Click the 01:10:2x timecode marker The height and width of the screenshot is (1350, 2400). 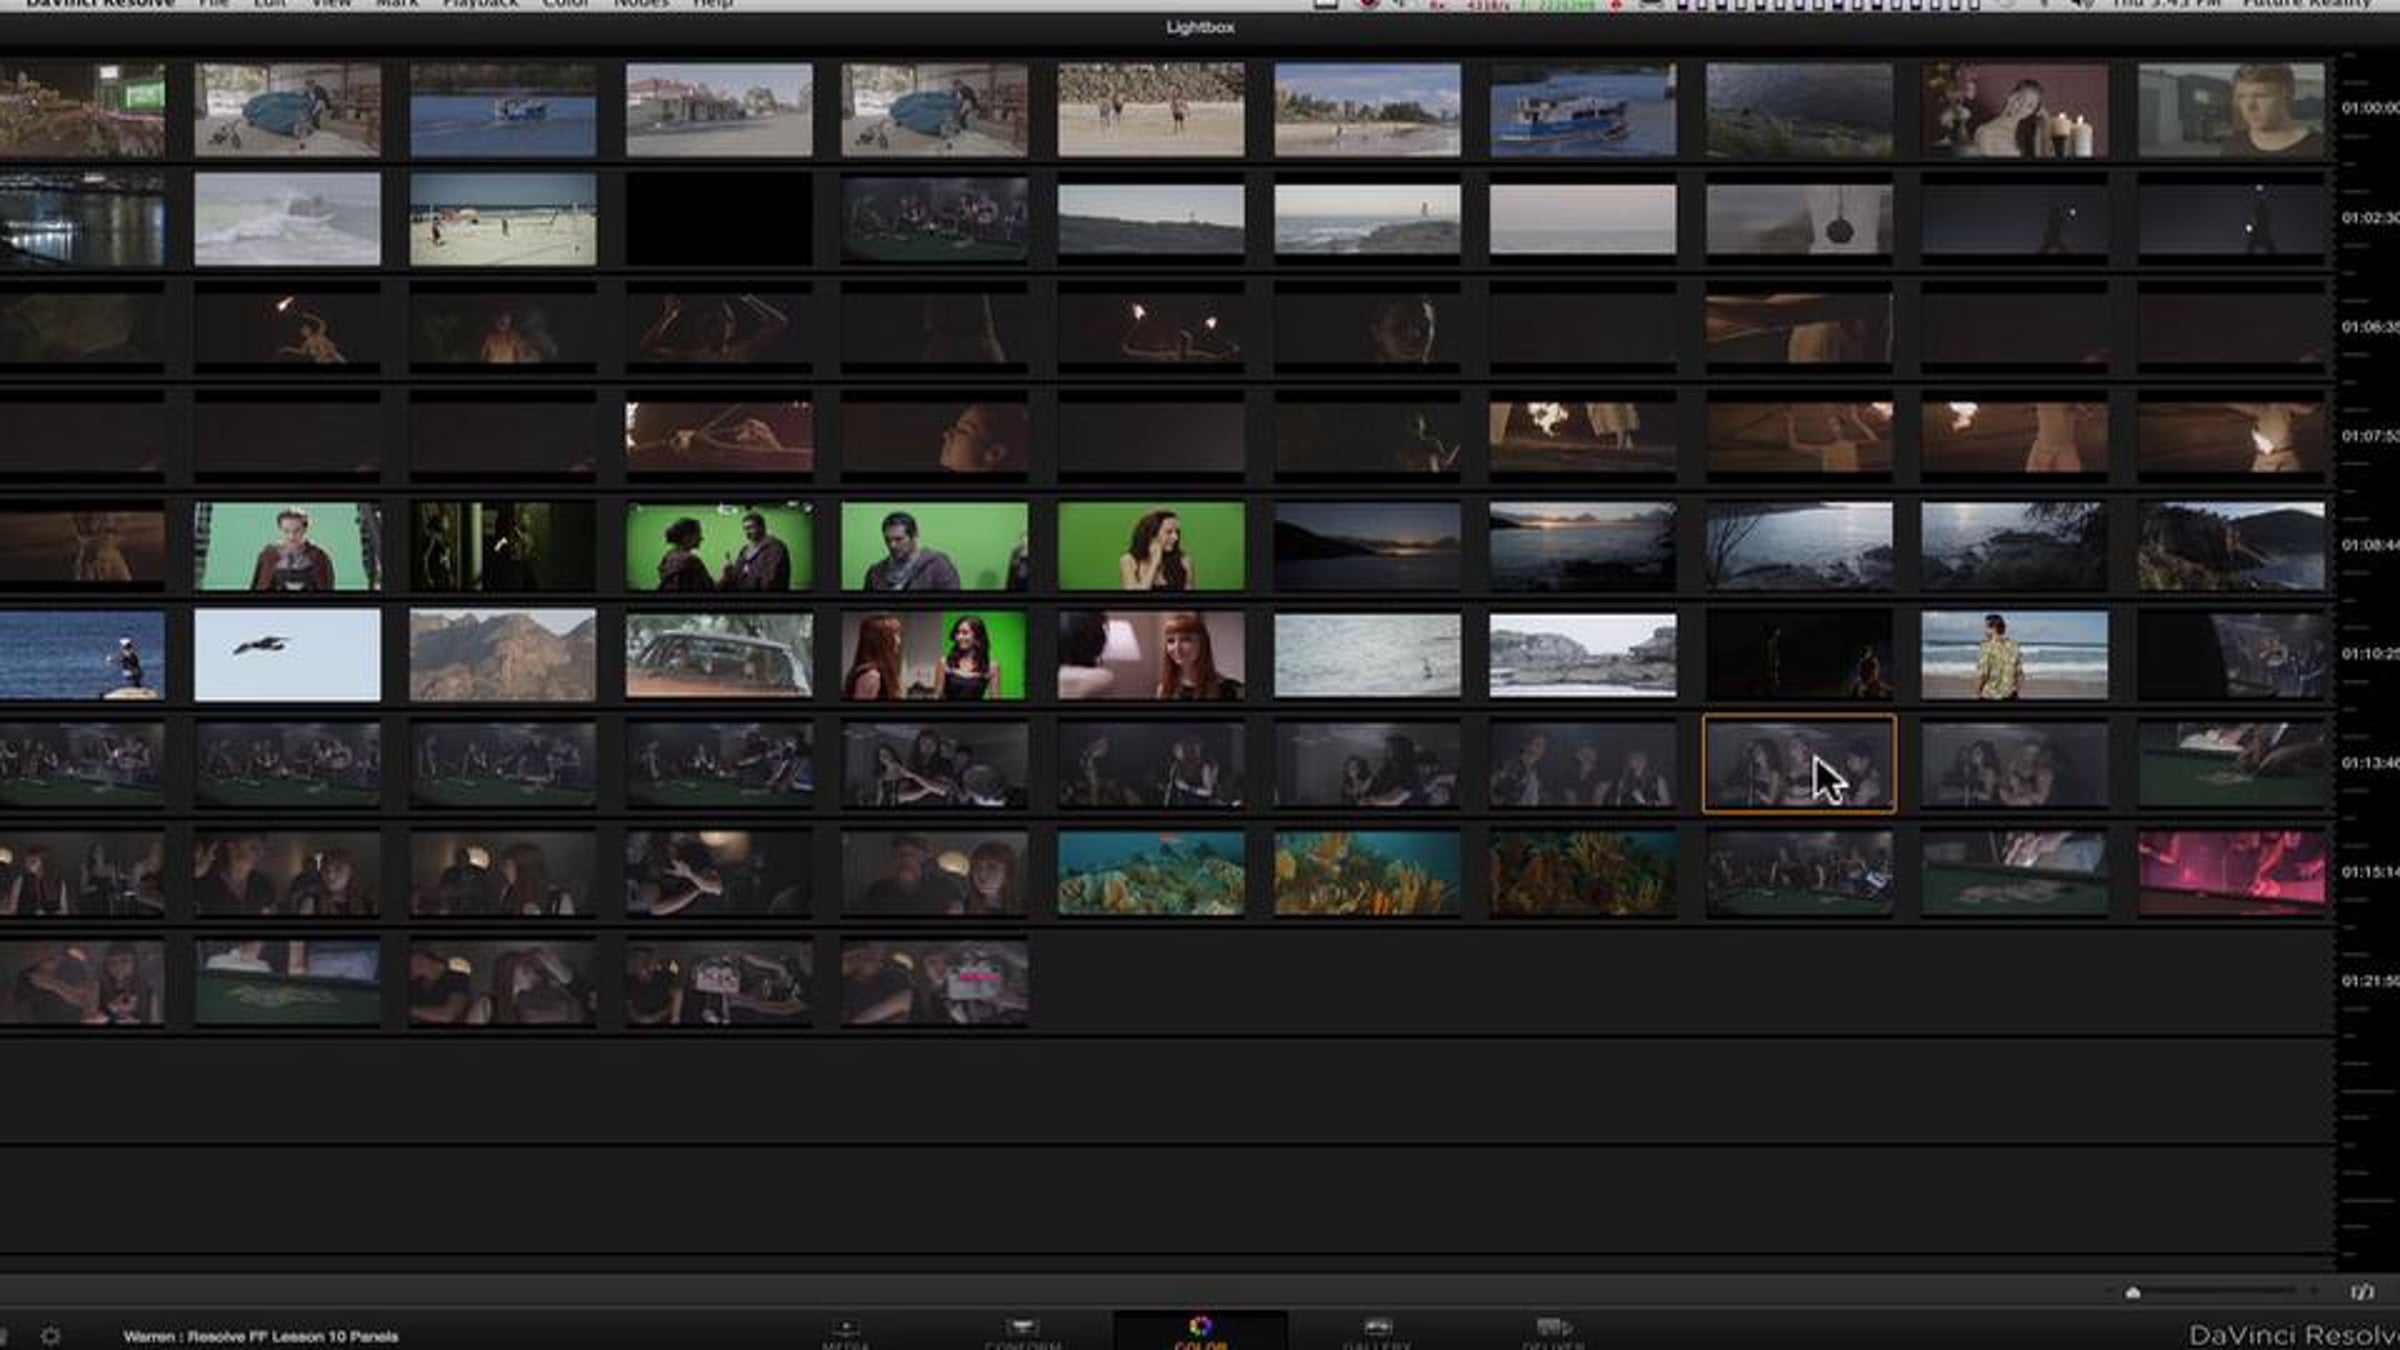tap(2370, 654)
